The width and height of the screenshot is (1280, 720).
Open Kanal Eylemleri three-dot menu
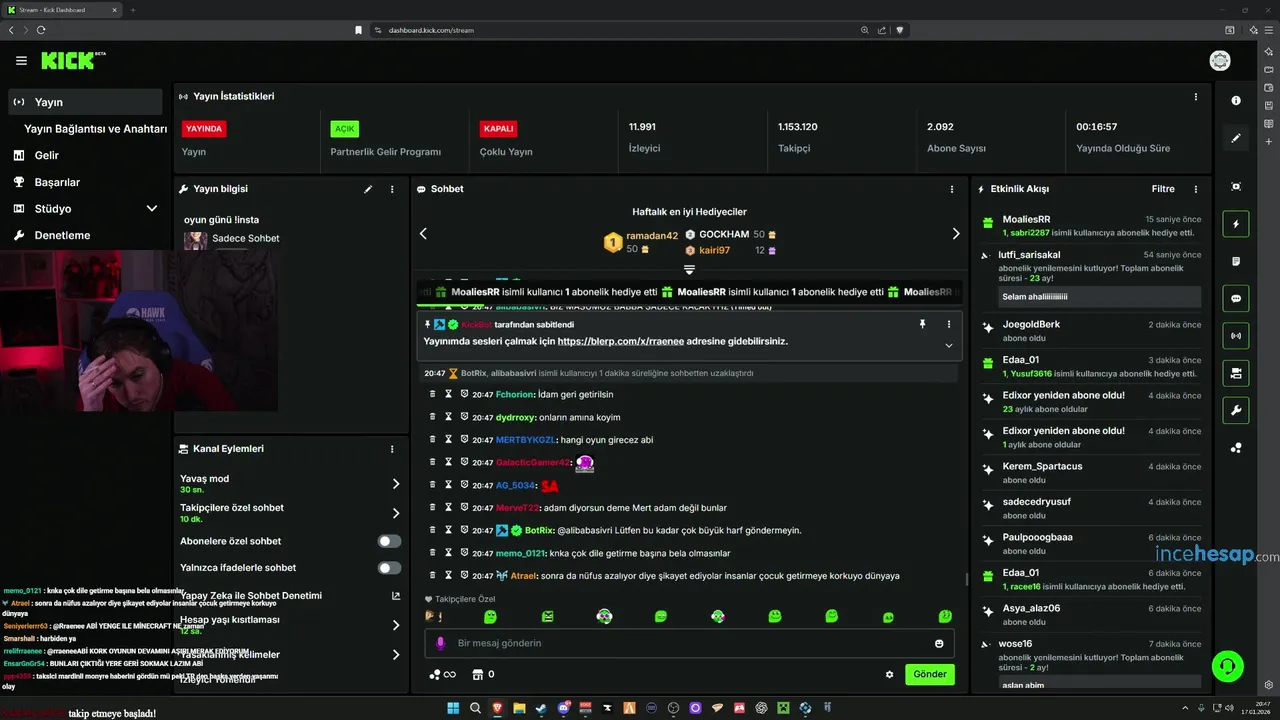(392, 449)
